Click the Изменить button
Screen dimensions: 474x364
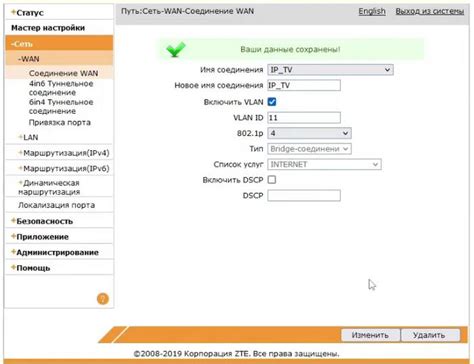pyautogui.click(x=370, y=335)
